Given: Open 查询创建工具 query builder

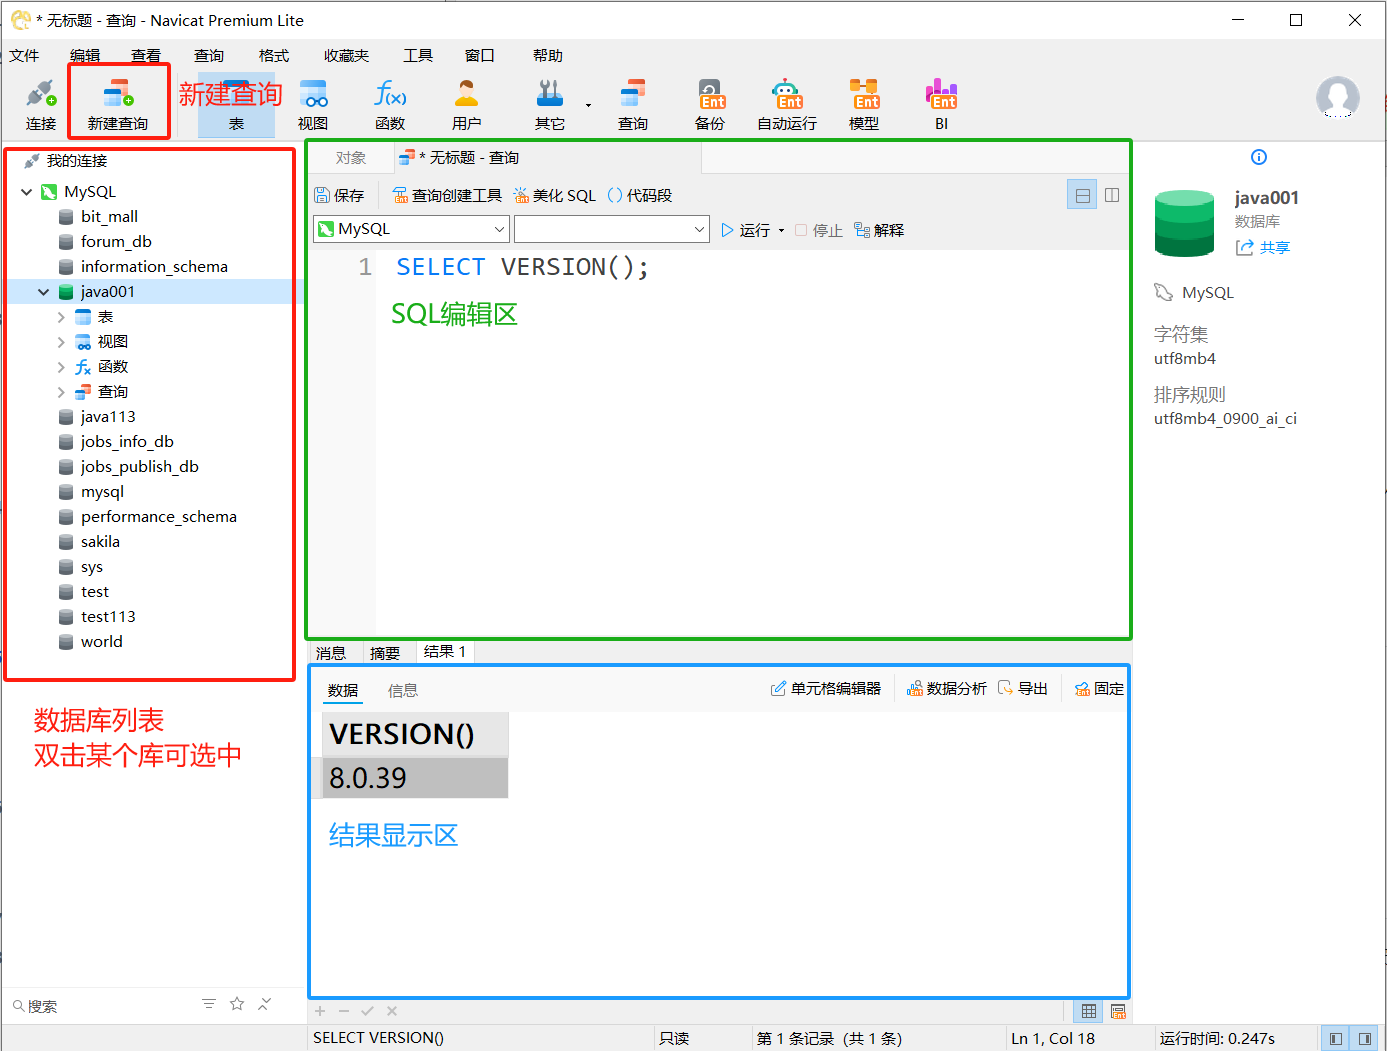Looking at the screenshot, I should click(447, 195).
